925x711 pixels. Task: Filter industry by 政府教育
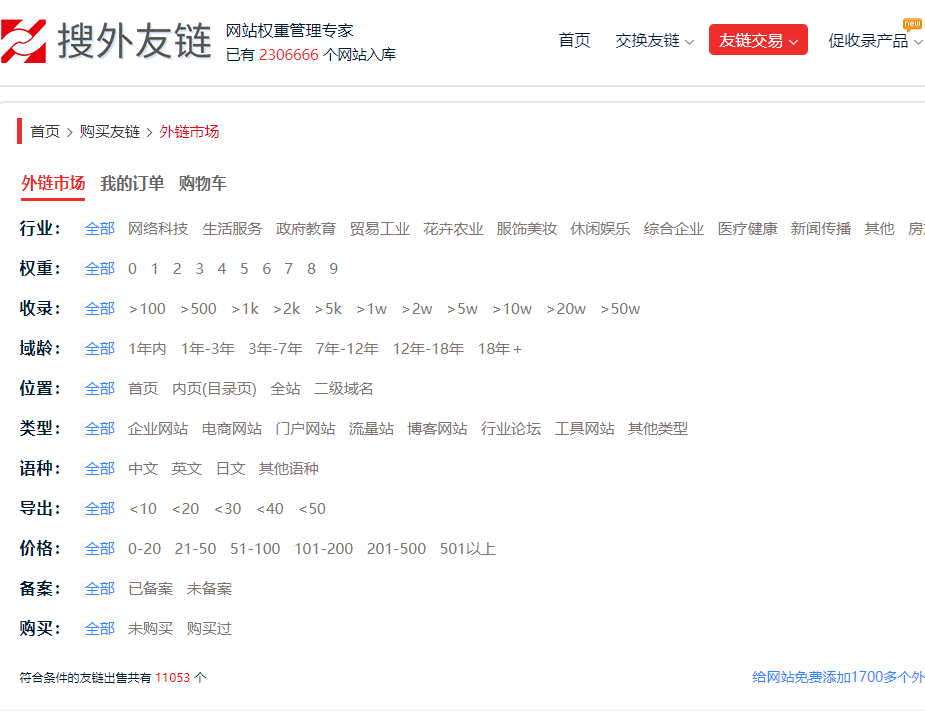(x=306, y=228)
